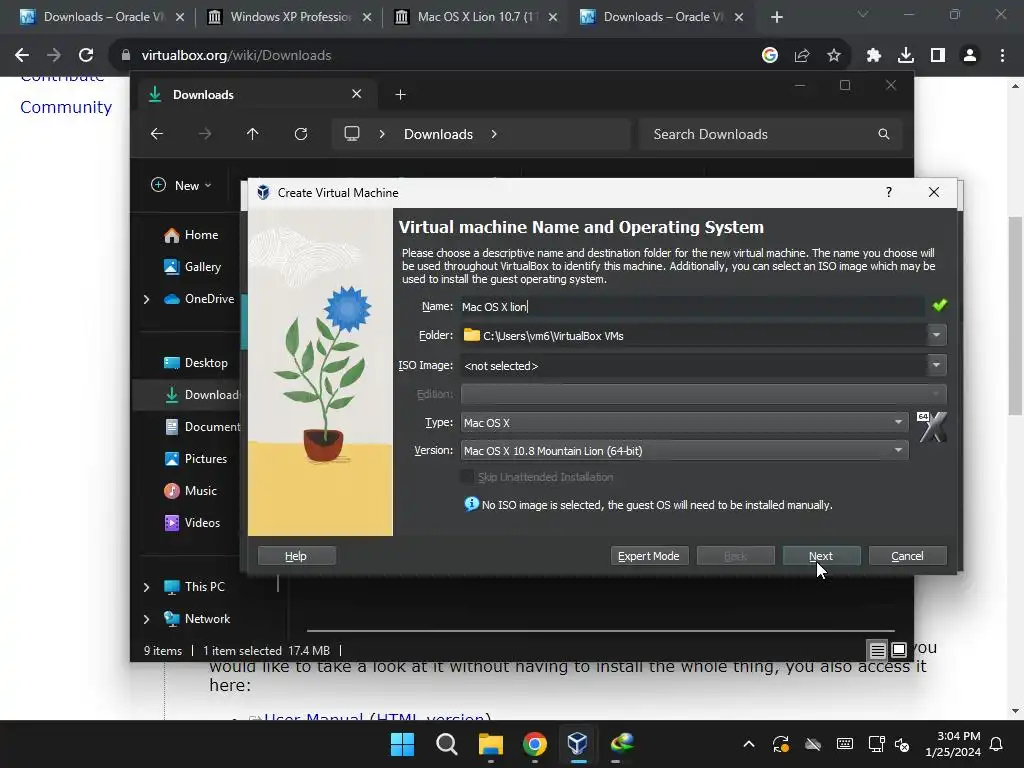Viewport: 1024px width, 768px height.
Task: Click the Mac OS X 64-bit OS type icon
Action: pyautogui.click(x=931, y=427)
